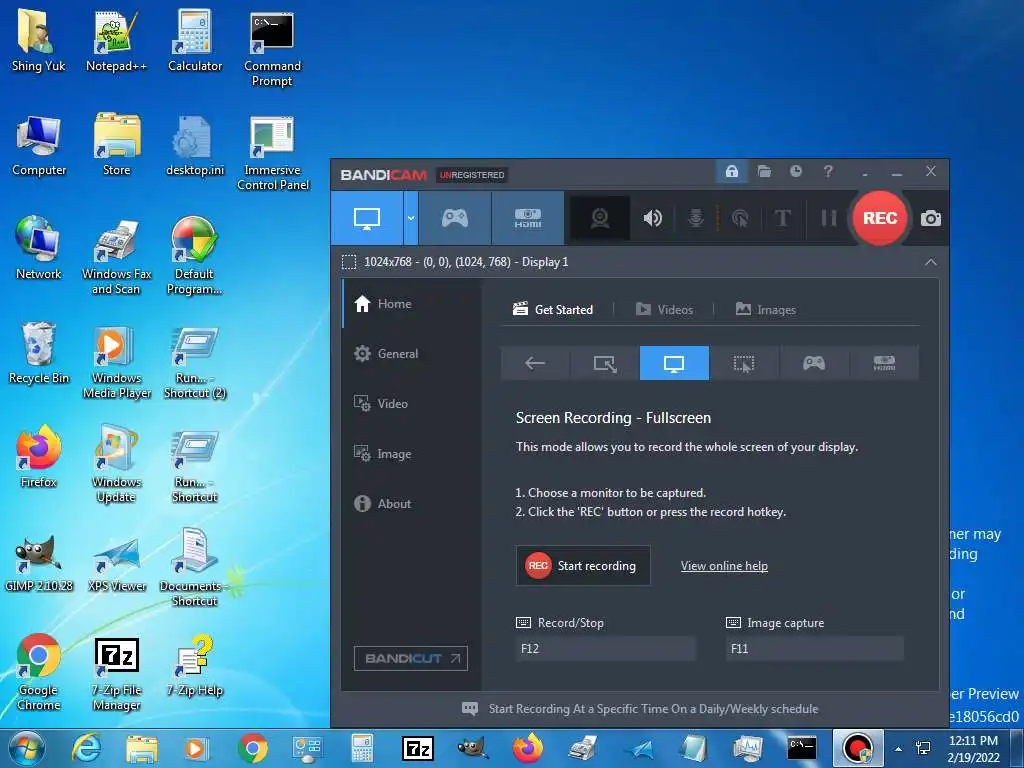1024x768 pixels.
Task: Switch to HDMI Device Recording mode in top toolbar
Action: (528, 218)
